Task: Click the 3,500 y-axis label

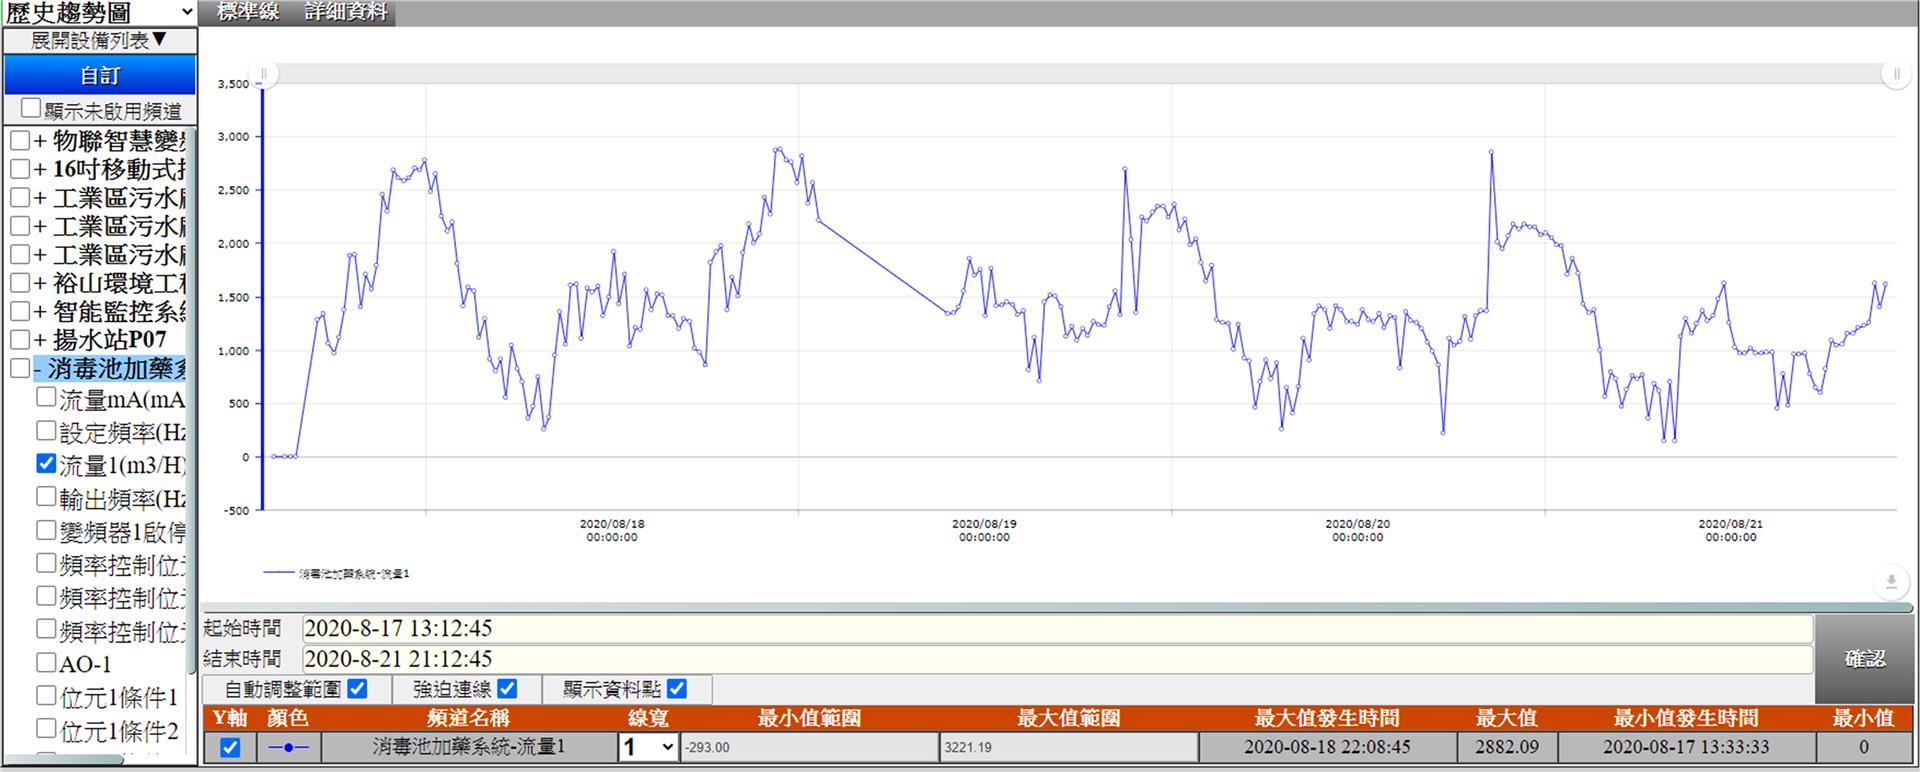Action: click(x=233, y=84)
